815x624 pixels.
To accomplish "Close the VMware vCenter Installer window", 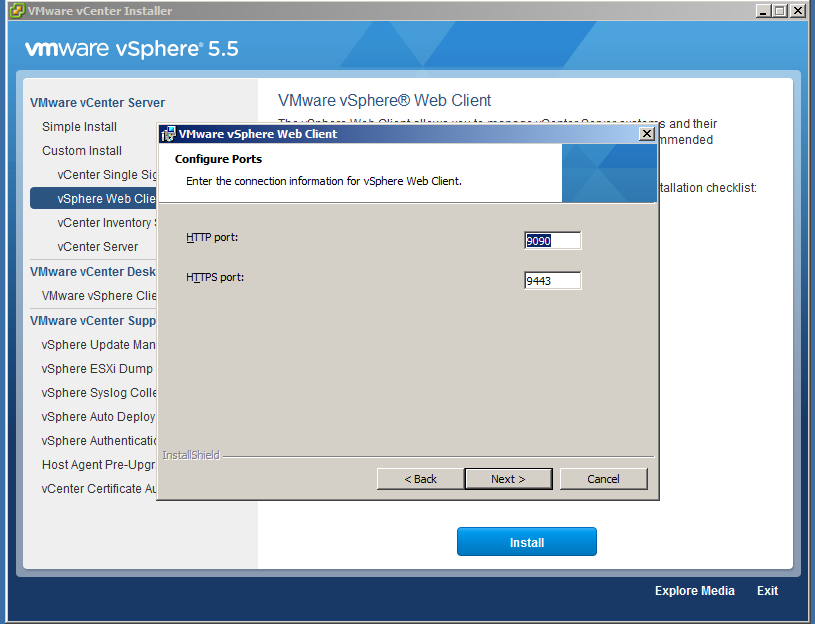I will (797, 11).
